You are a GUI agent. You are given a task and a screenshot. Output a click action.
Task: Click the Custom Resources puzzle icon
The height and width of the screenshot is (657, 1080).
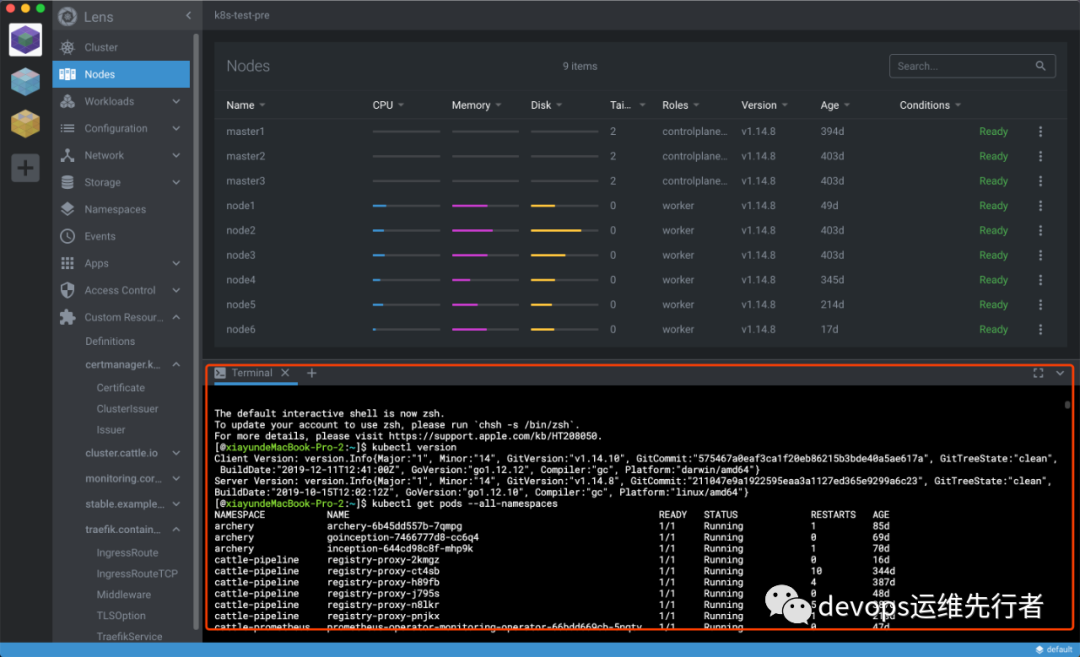68,317
